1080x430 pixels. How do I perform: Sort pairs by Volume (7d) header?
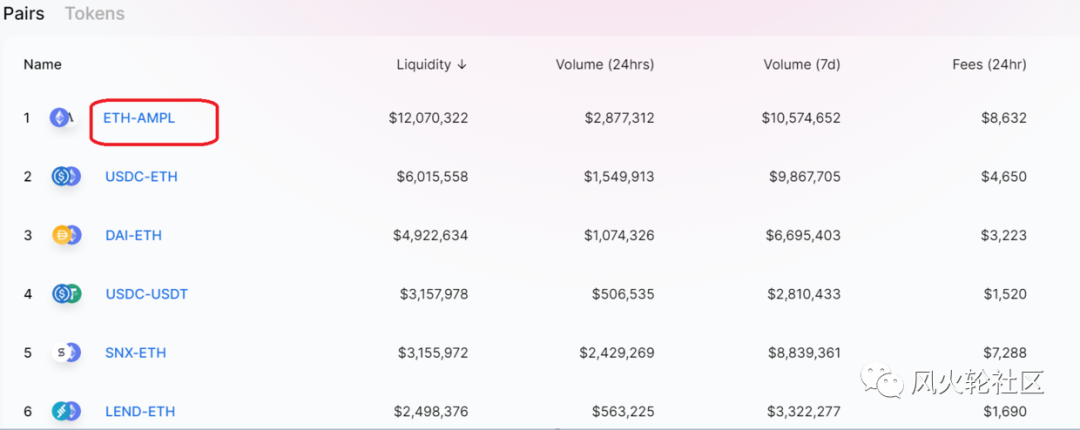tap(801, 65)
